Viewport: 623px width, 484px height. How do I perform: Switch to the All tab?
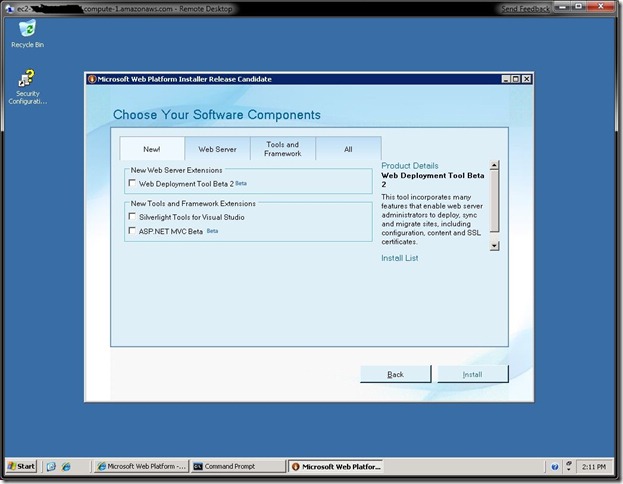coord(348,149)
